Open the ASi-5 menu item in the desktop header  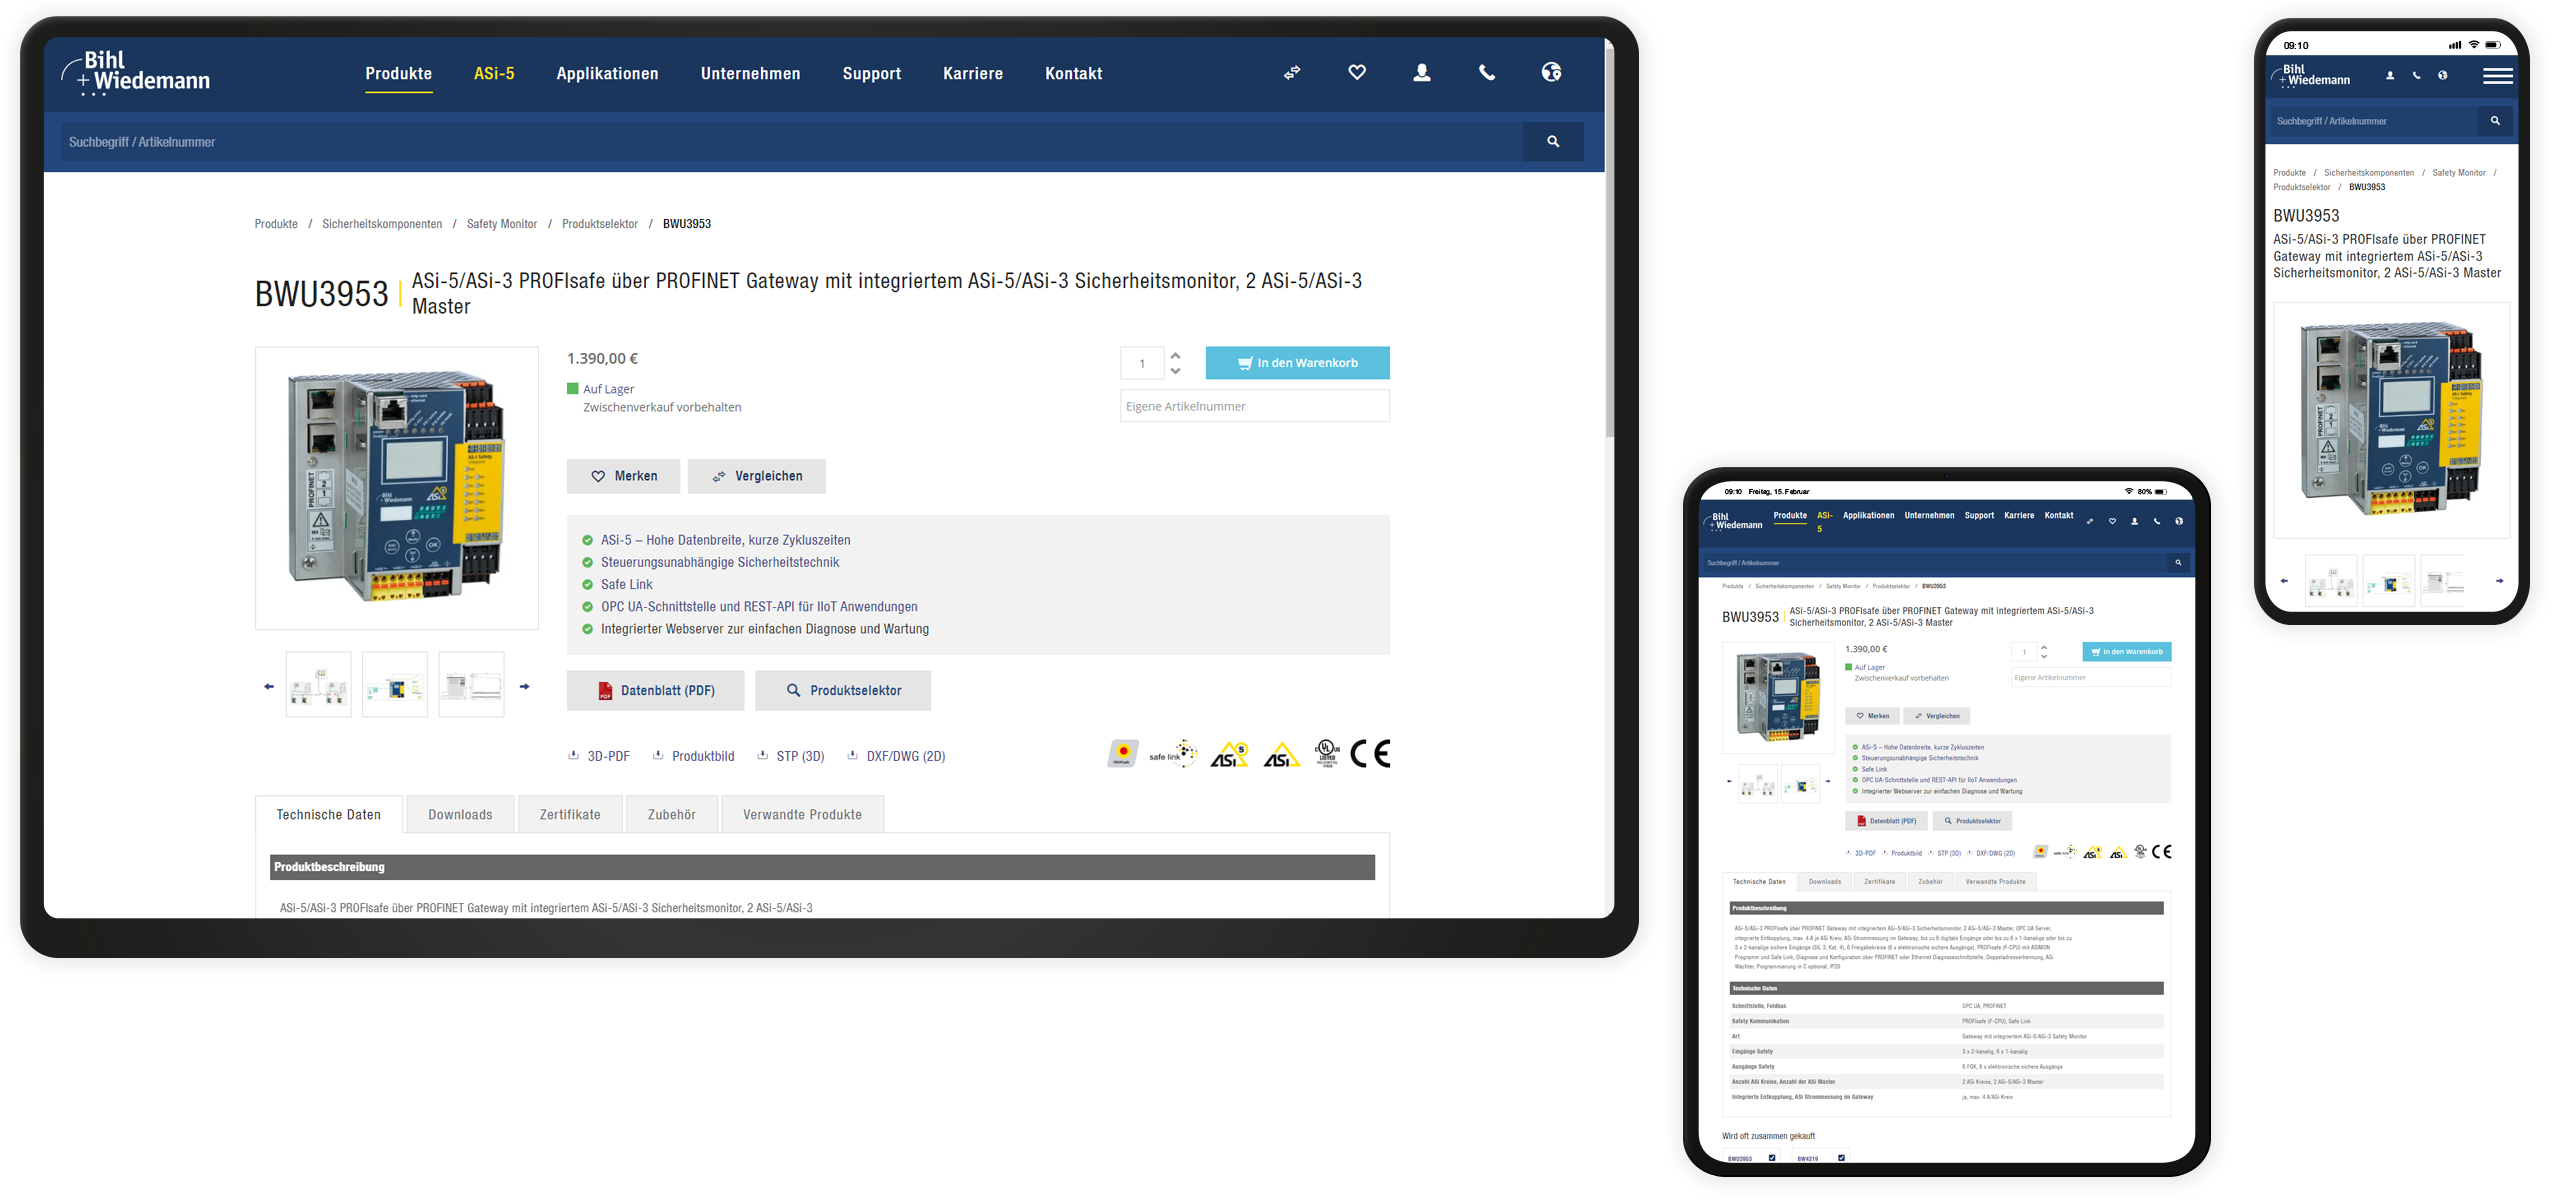click(494, 74)
